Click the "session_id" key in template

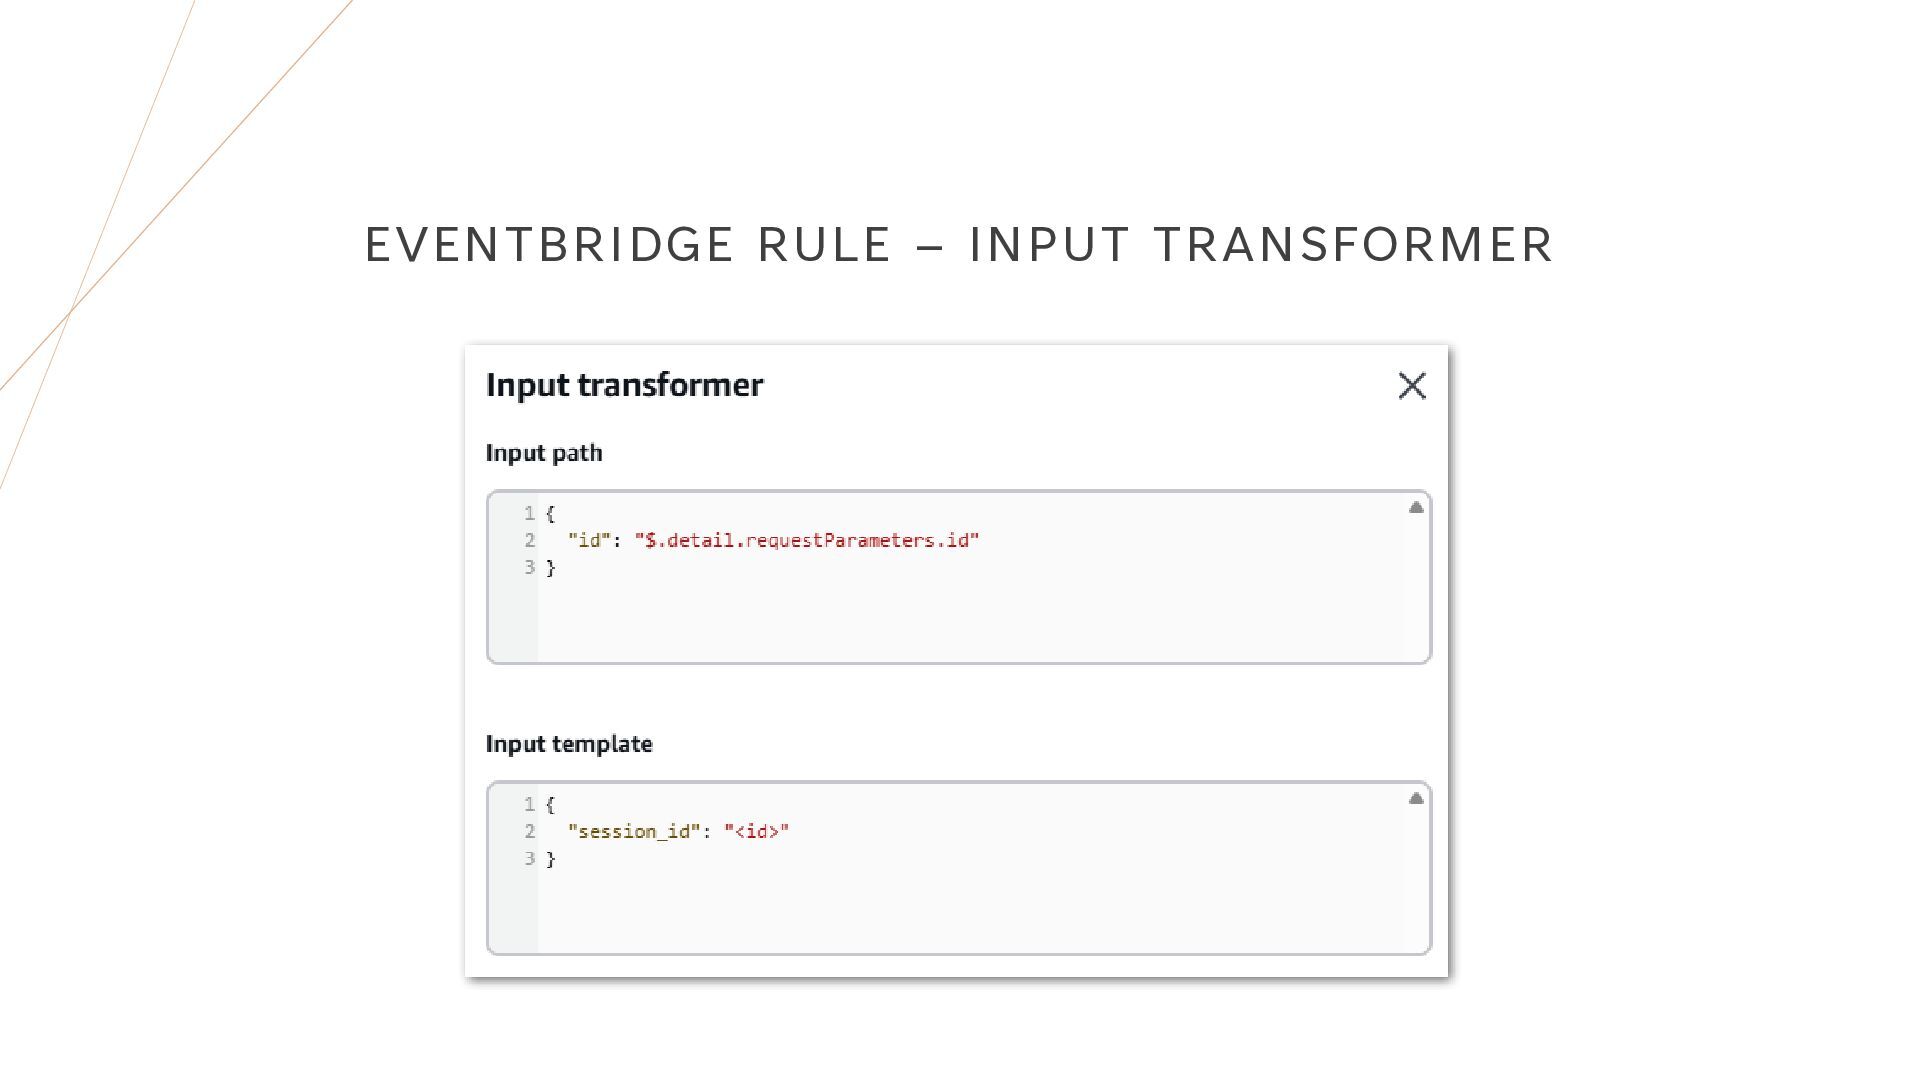coord(634,831)
